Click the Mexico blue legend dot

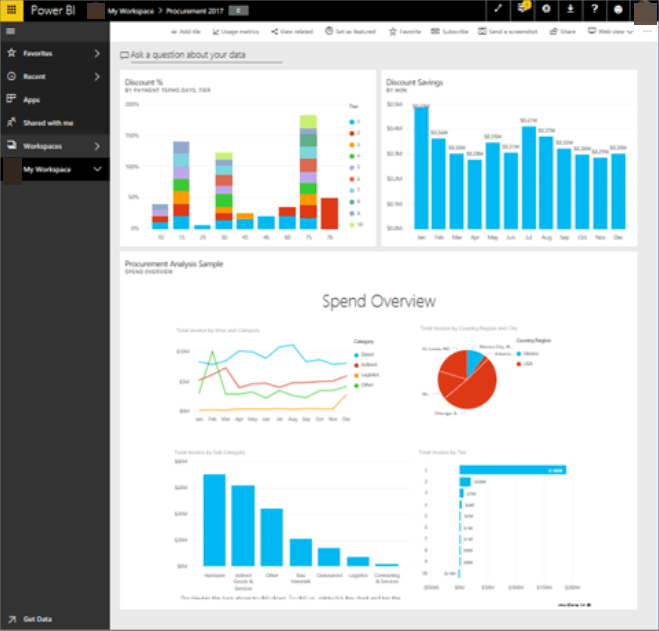[x=519, y=354]
